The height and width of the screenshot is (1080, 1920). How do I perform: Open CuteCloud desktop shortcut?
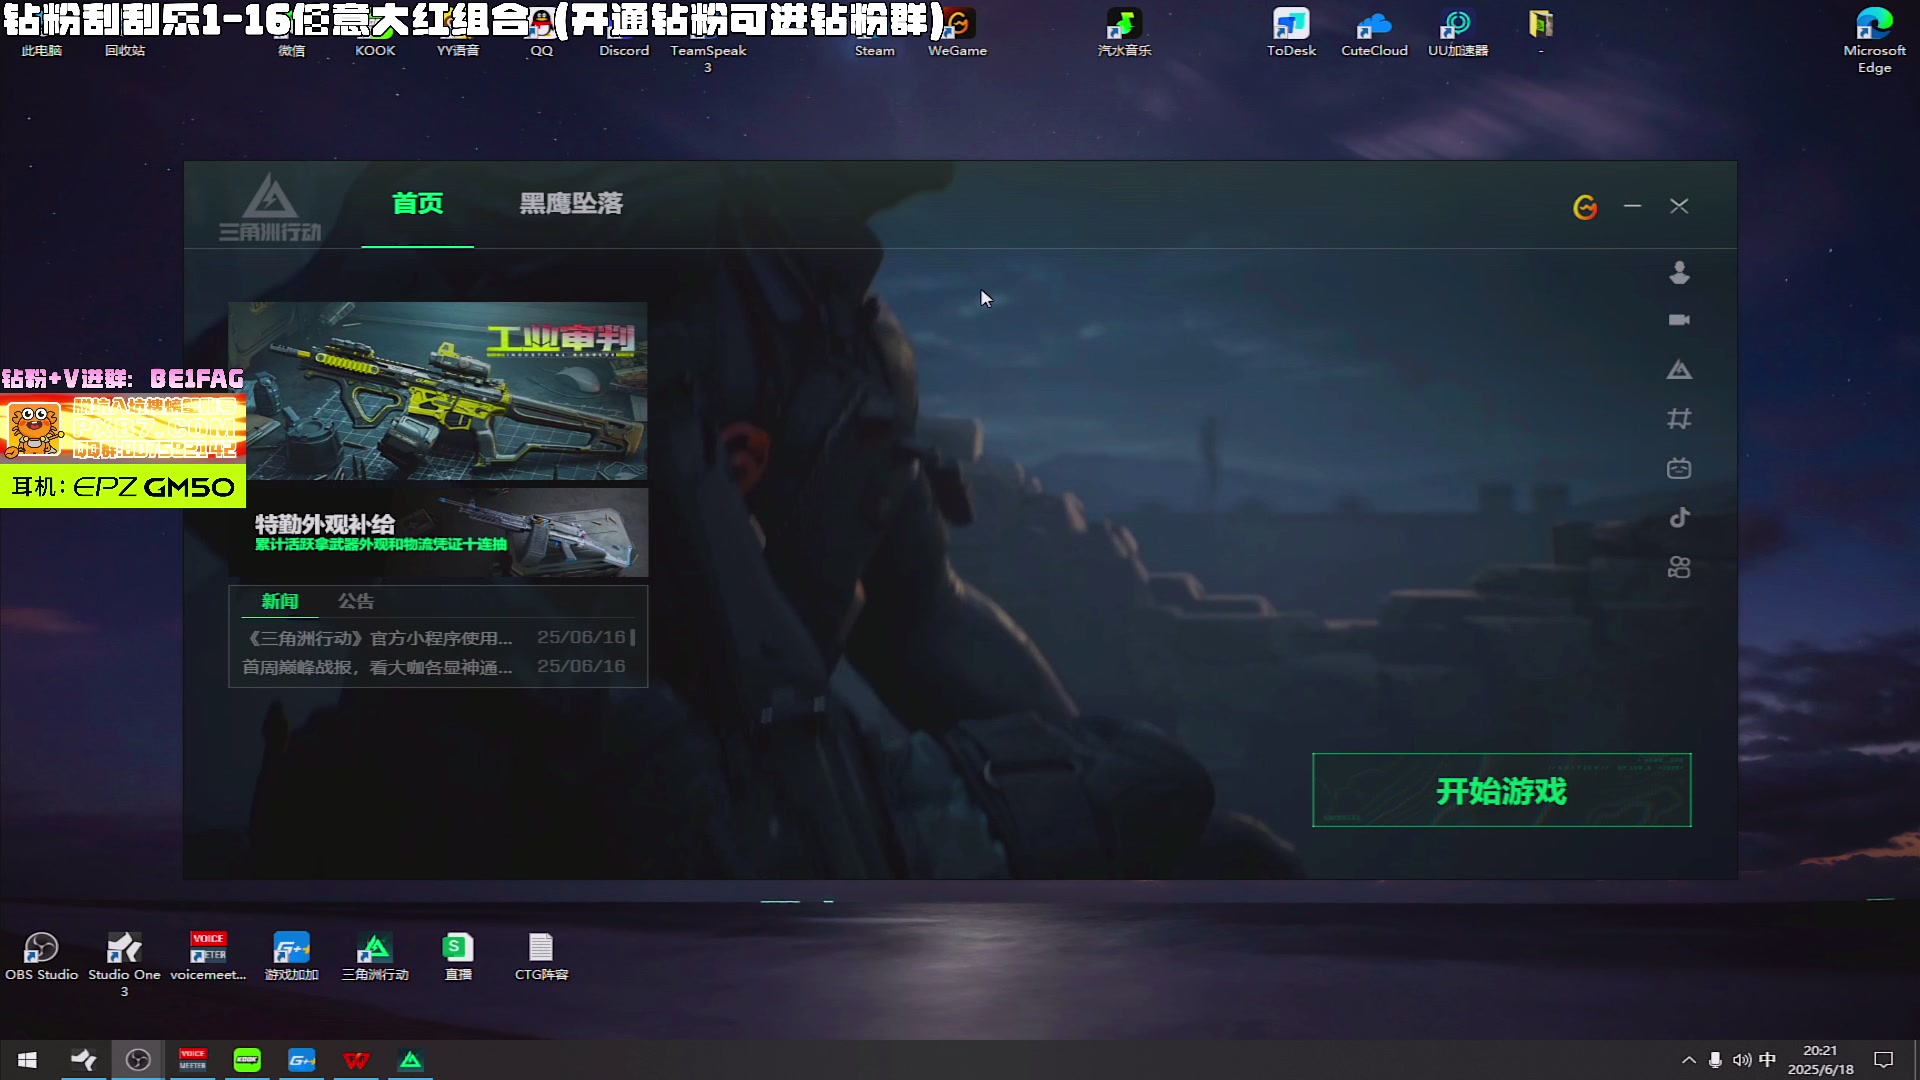1374,33
